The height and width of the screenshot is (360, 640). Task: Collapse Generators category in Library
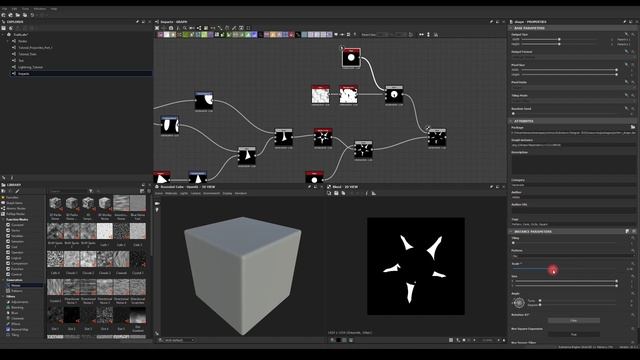[3, 280]
